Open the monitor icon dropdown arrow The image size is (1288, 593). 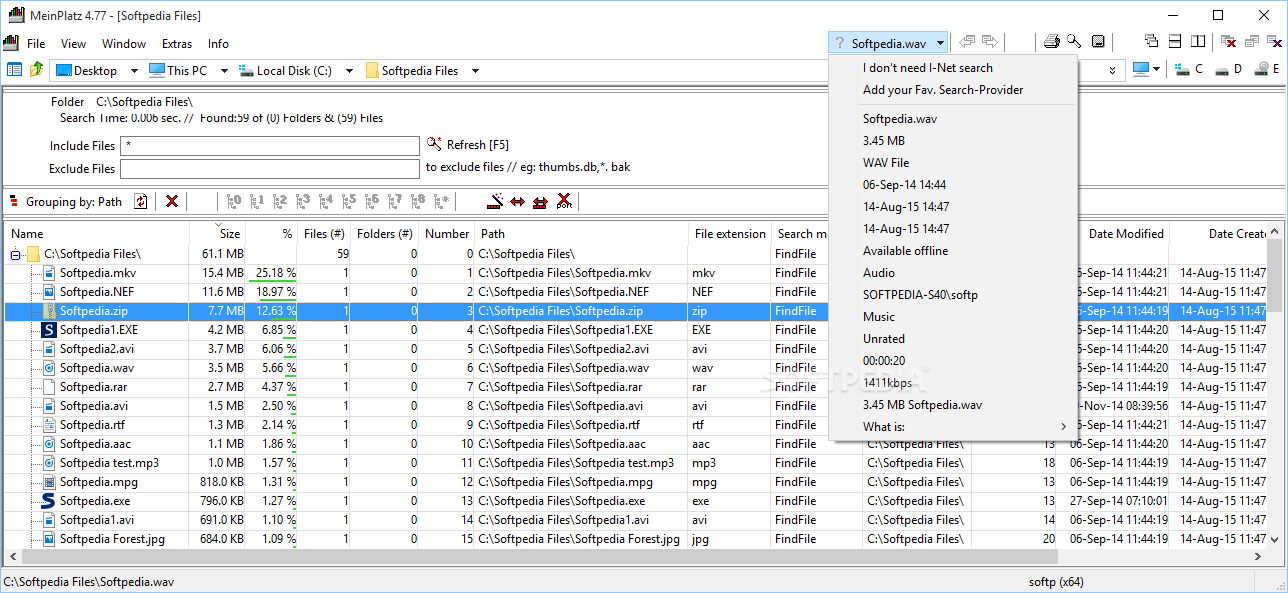point(1157,70)
